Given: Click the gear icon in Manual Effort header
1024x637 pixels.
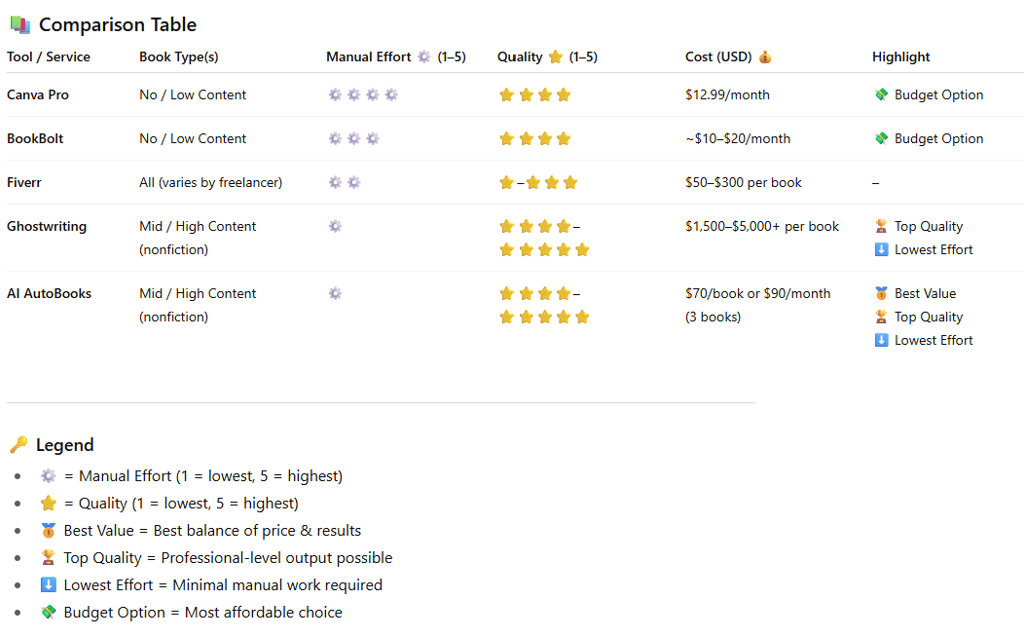Looking at the screenshot, I should (424, 57).
